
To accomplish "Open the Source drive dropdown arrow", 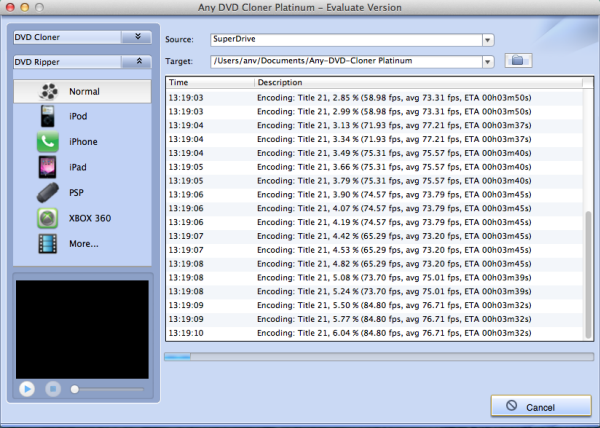I will (x=488, y=40).
